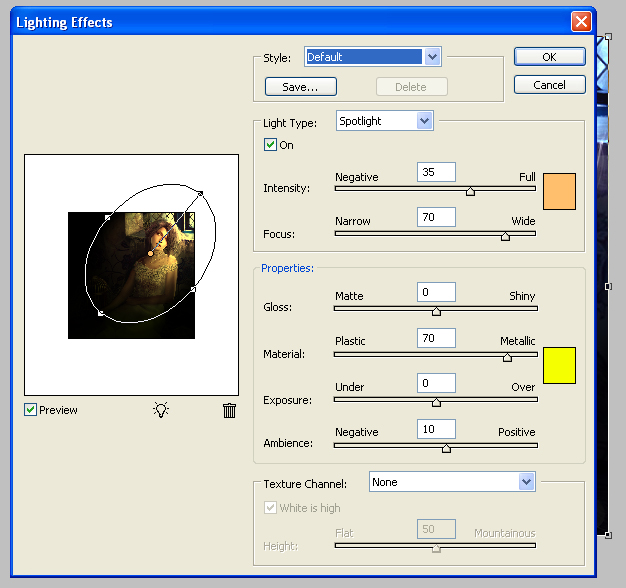Click the trash can delete-light icon
Image resolution: width=626 pixels, height=588 pixels.
(x=229, y=410)
